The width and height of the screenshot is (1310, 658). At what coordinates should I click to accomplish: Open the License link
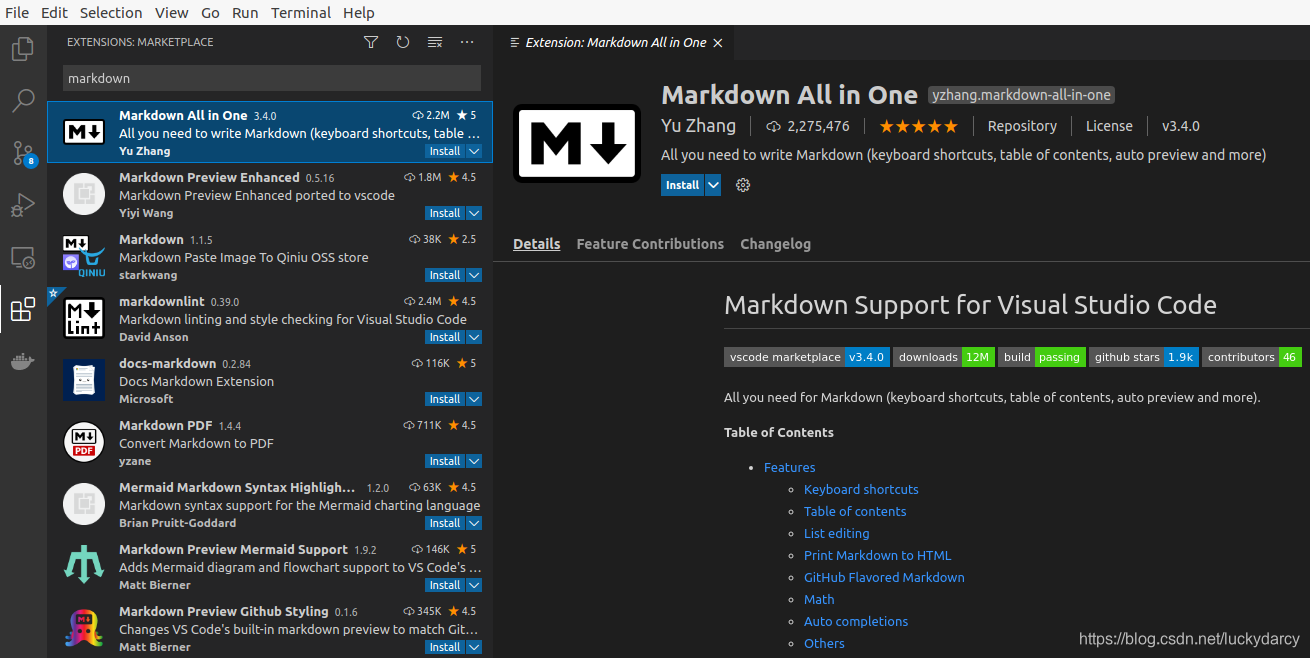1109,126
